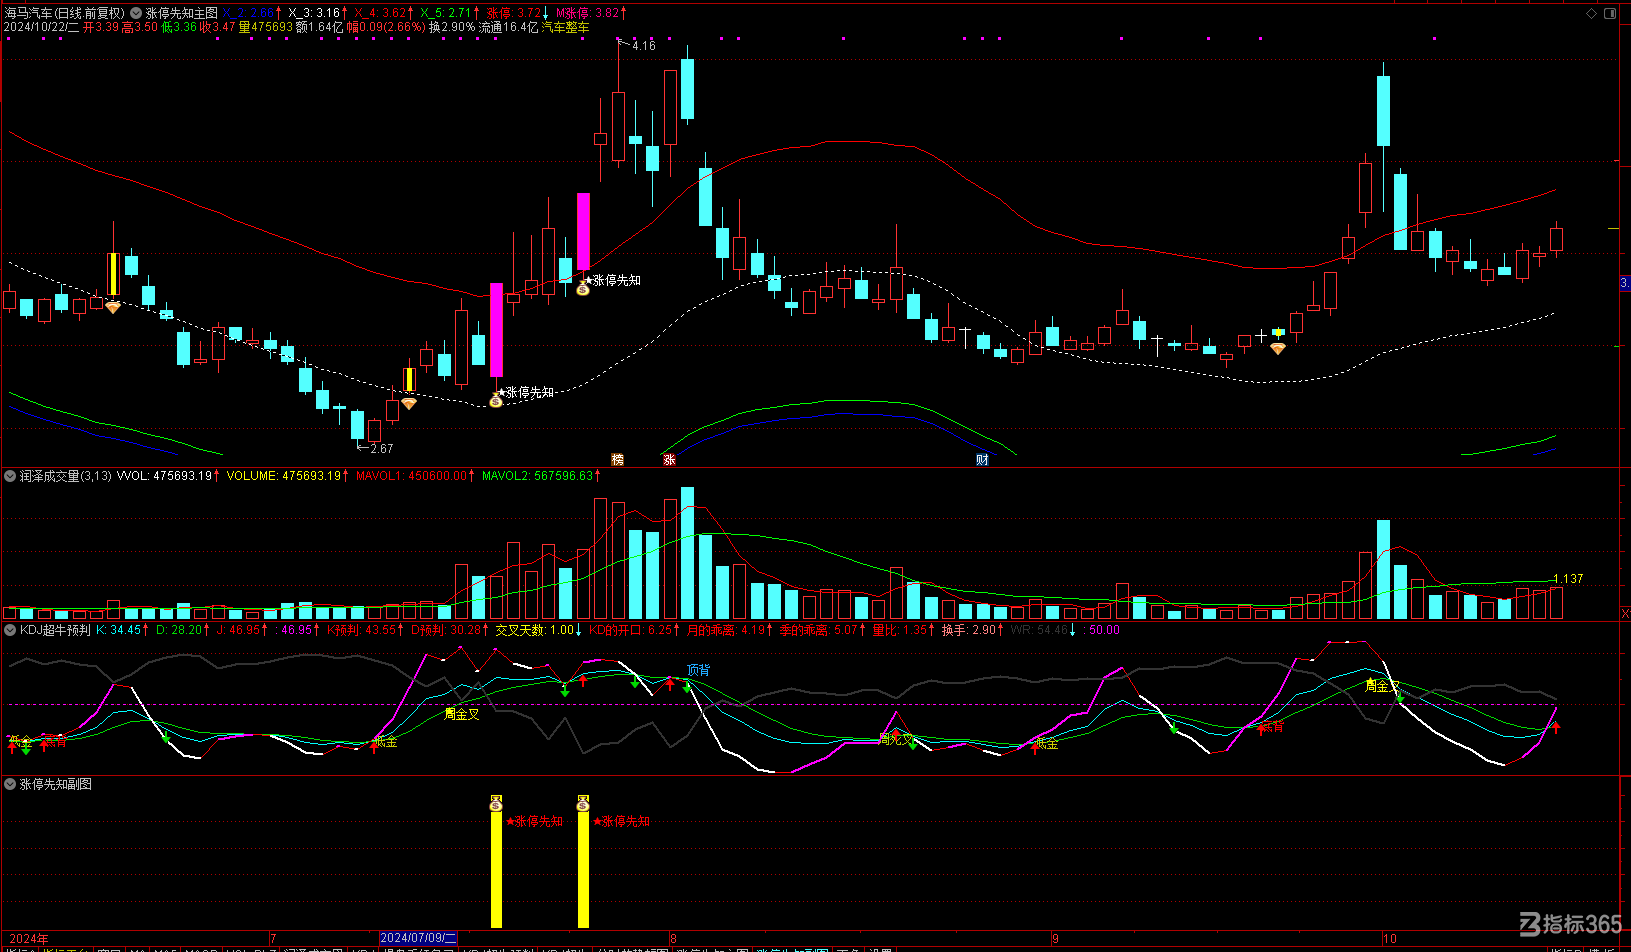Click month 9 marker on time axis
This screenshot has height=952, width=1631.
[x=1055, y=938]
